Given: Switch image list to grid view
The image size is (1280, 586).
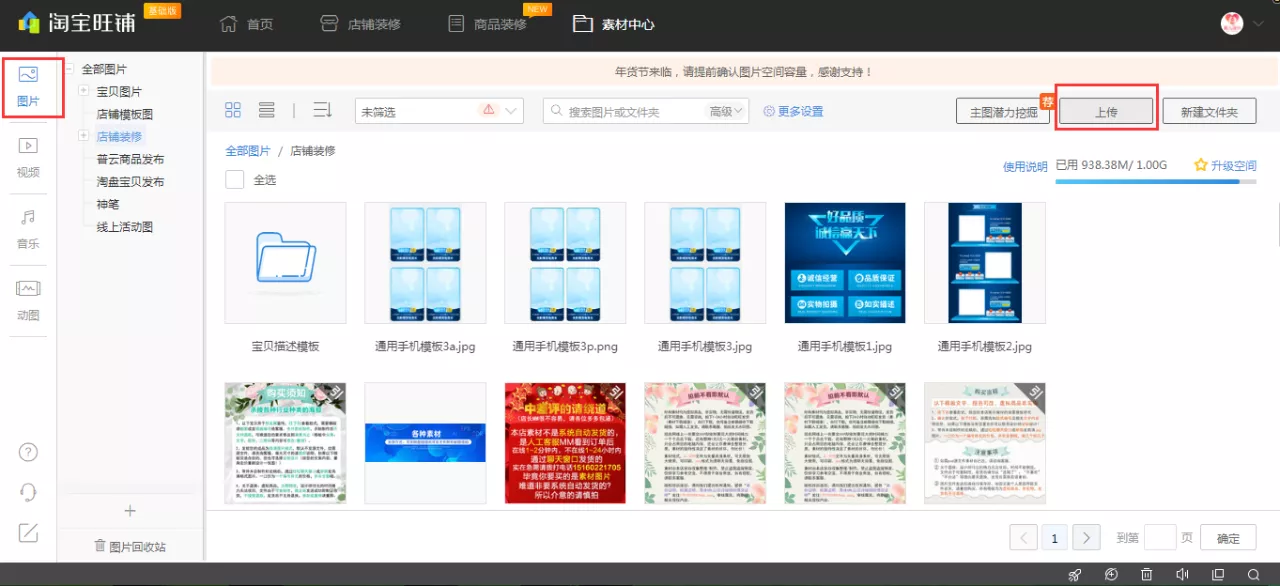Looking at the screenshot, I should [232, 110].
